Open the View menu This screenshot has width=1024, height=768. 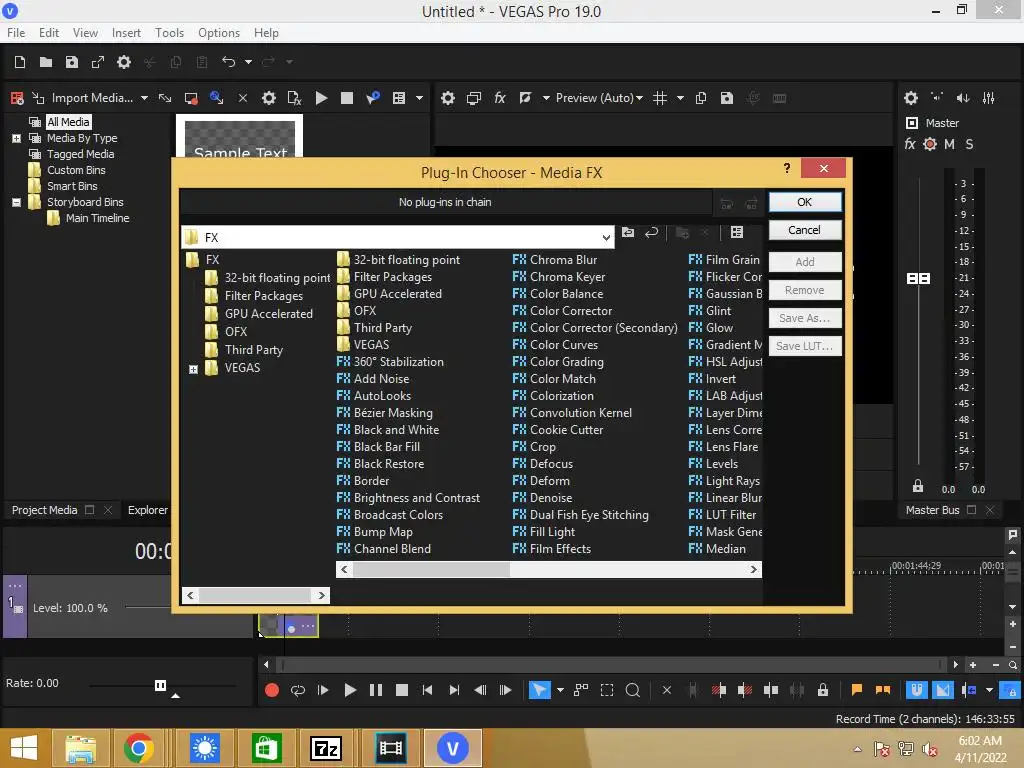point(85,33)
